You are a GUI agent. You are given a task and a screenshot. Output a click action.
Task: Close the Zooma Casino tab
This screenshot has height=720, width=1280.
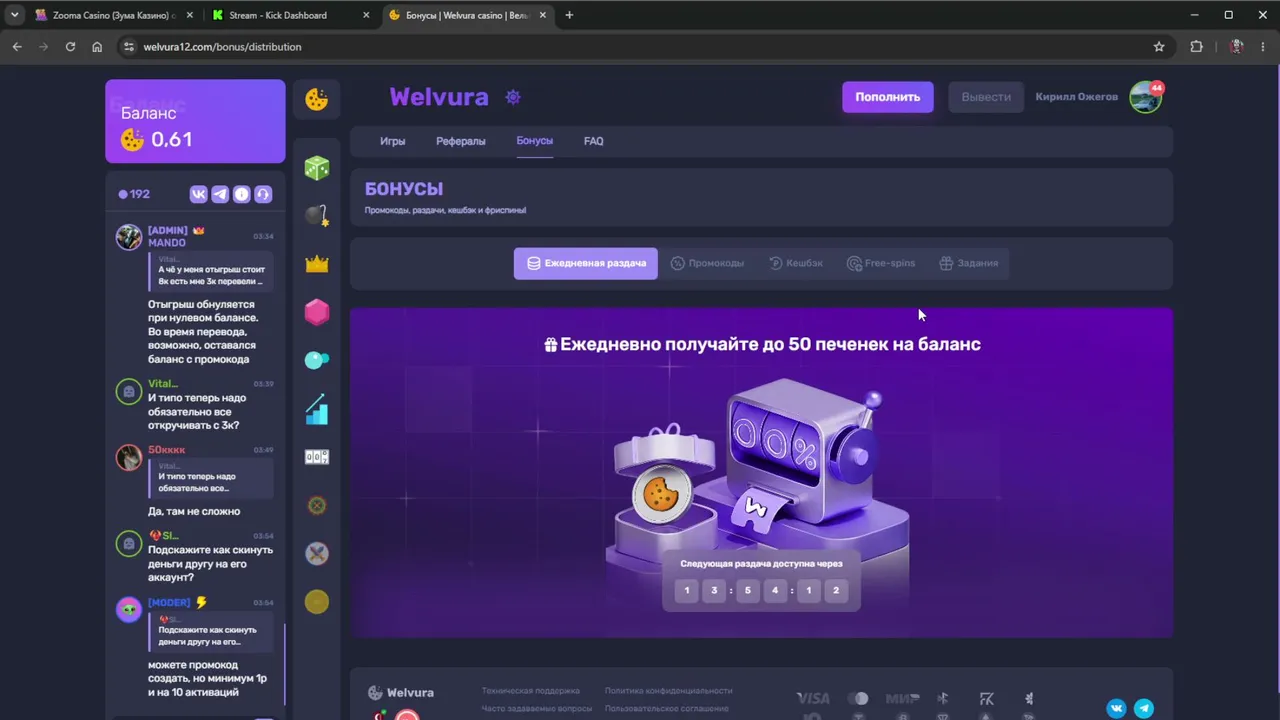point(189,15)
